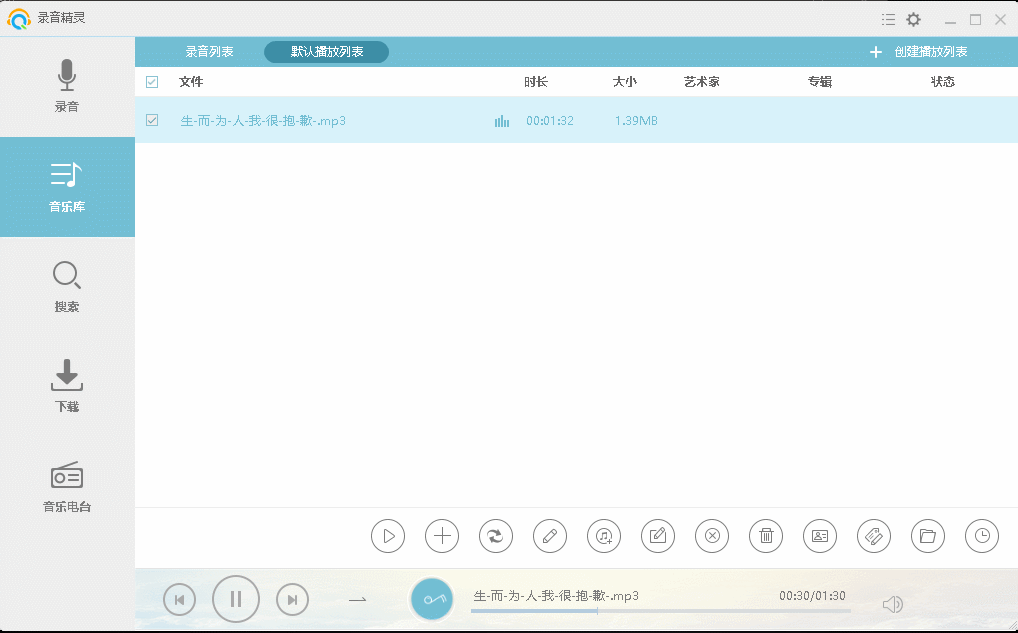Open the 录音 recording section
This screenshot has width=1018, height=633.
(67, 87)
